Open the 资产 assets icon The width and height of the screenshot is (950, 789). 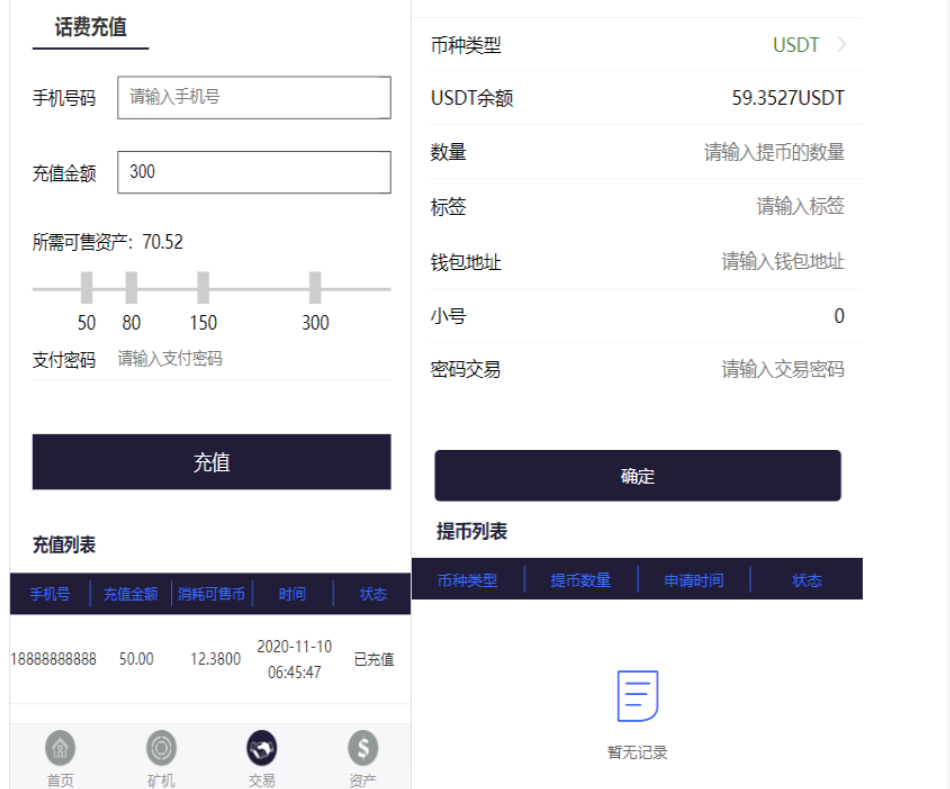tap(362, 748)
